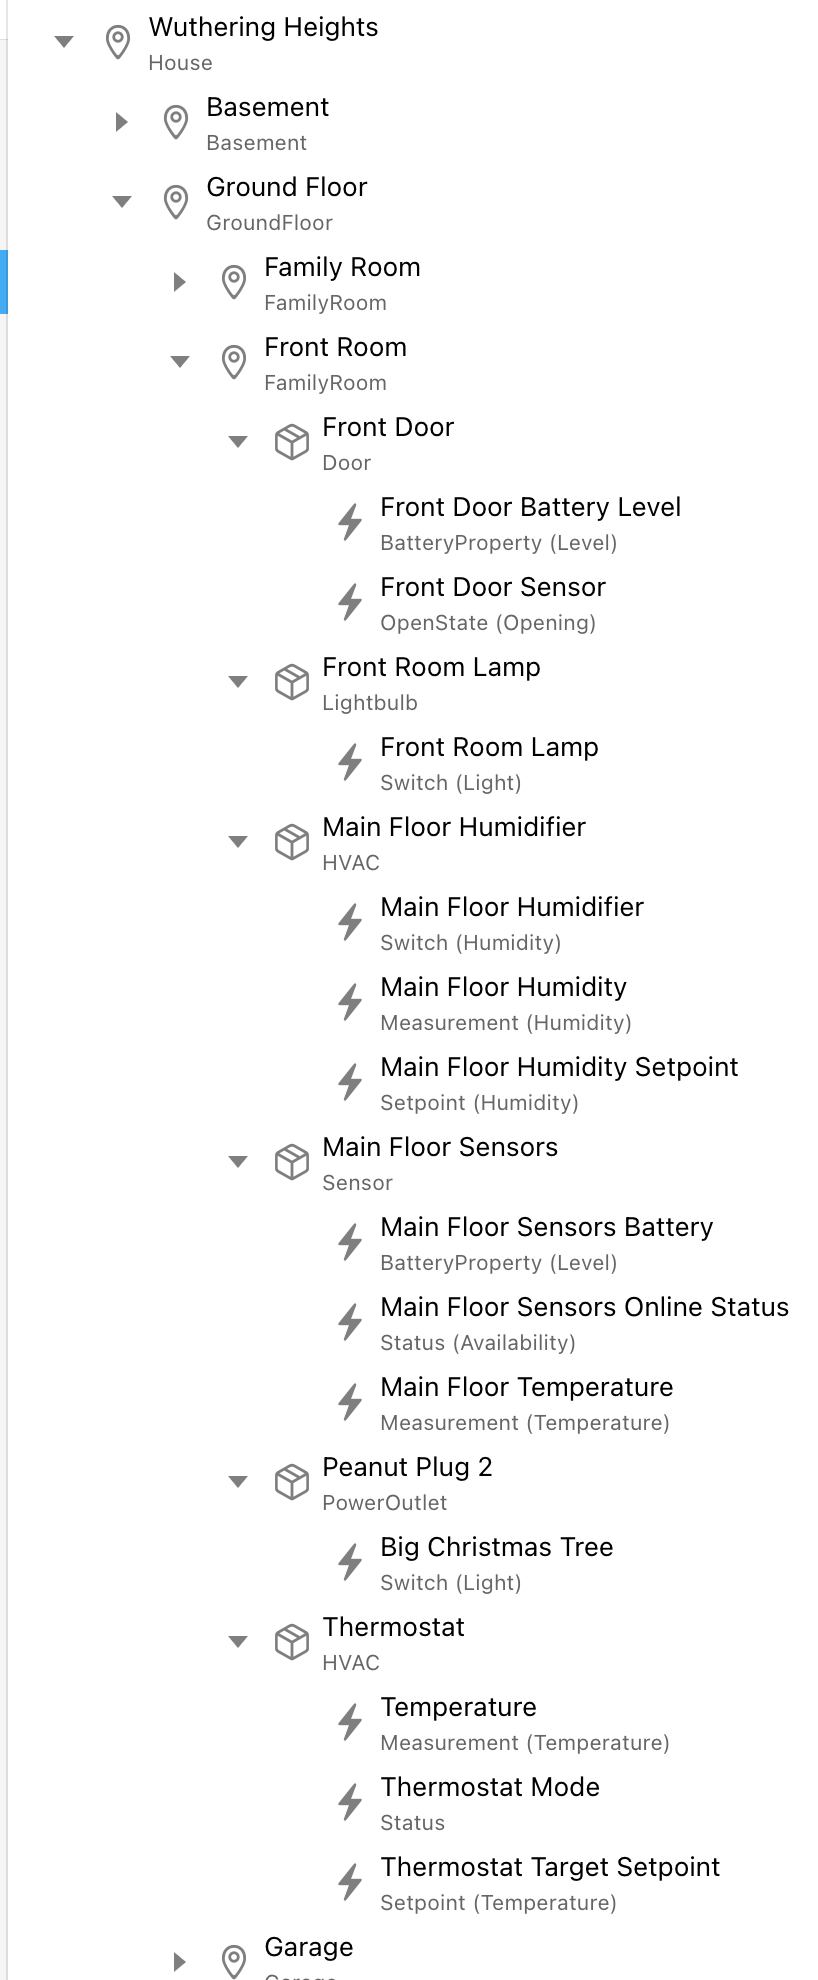Screen dimensions: 818x1980
Task: Click the Main Floor Humidifier cube icon
Action: (291, 842)
